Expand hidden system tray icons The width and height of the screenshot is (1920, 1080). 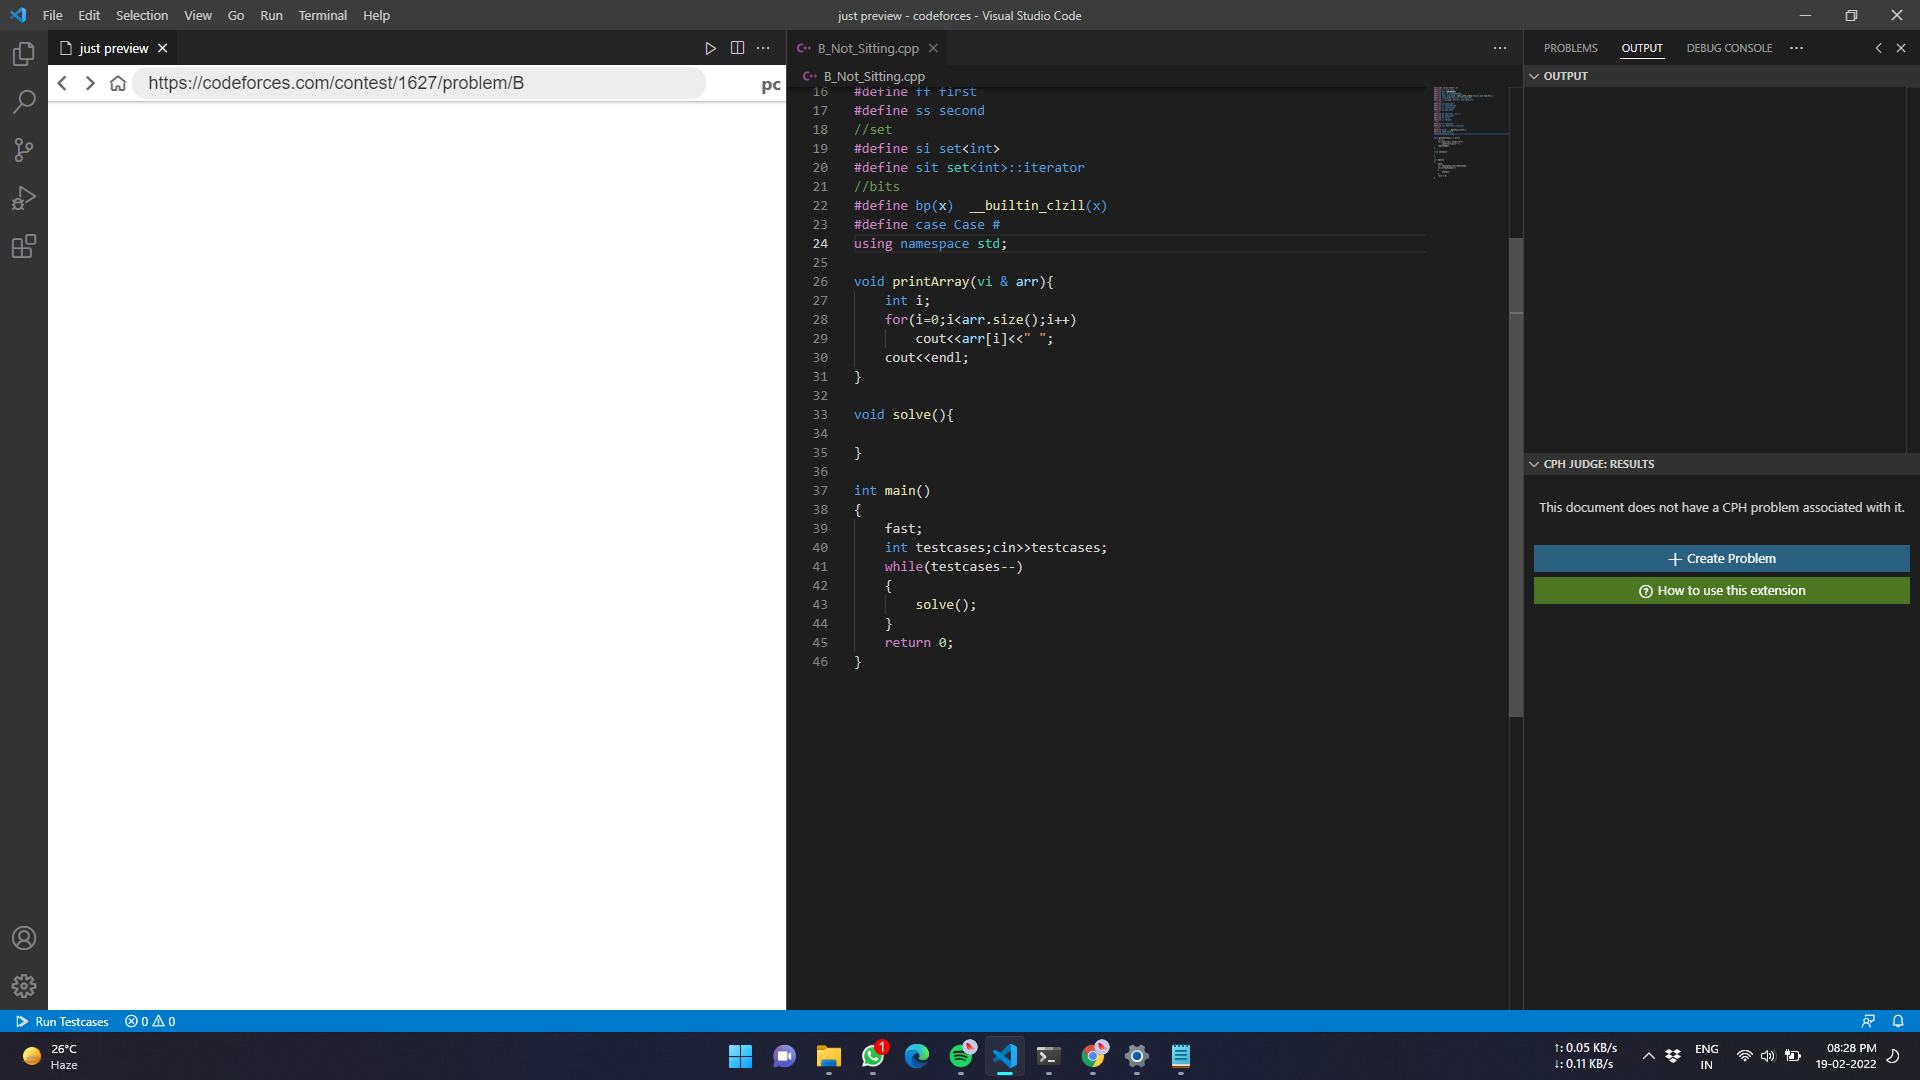pyautogui.click(x=1650, y=1056)
